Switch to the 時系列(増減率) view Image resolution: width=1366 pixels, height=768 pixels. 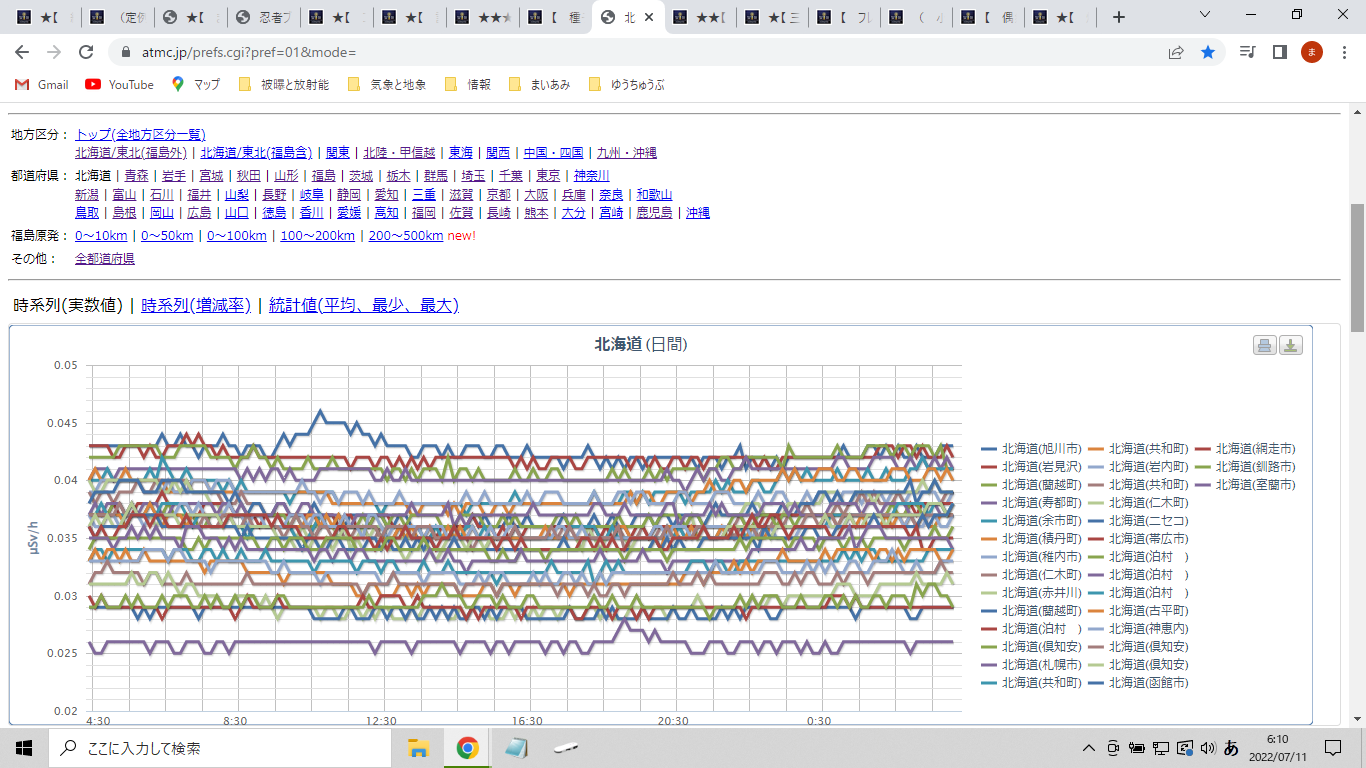196,305
